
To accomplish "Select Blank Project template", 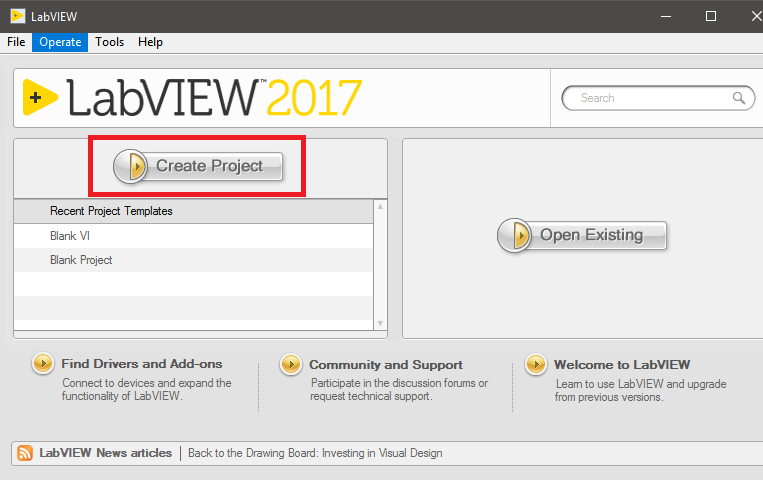I will pos(194,260).
